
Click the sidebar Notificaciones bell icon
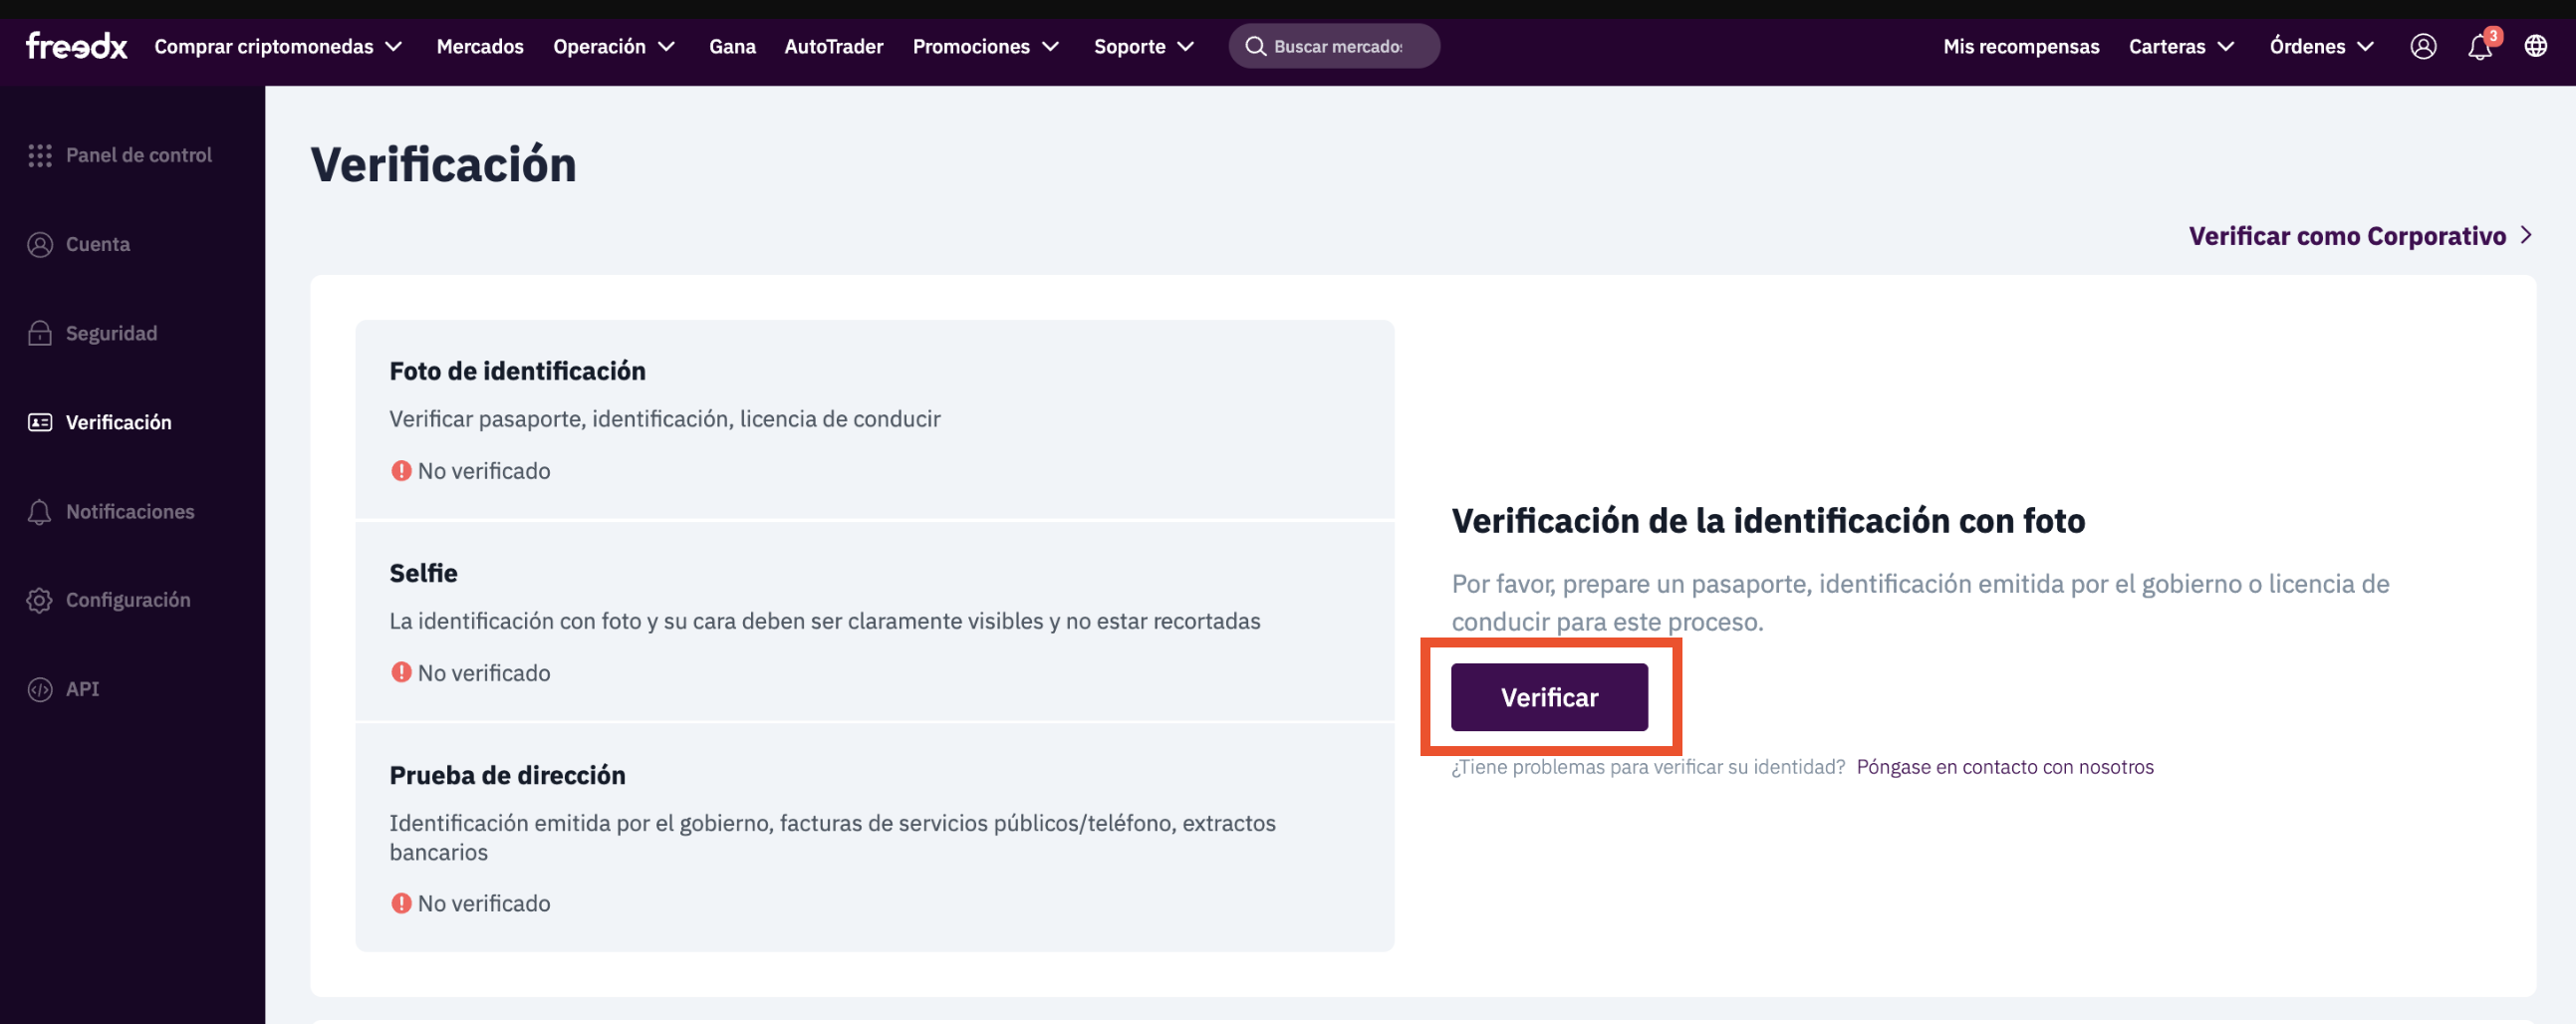click(x=40, y=512)
